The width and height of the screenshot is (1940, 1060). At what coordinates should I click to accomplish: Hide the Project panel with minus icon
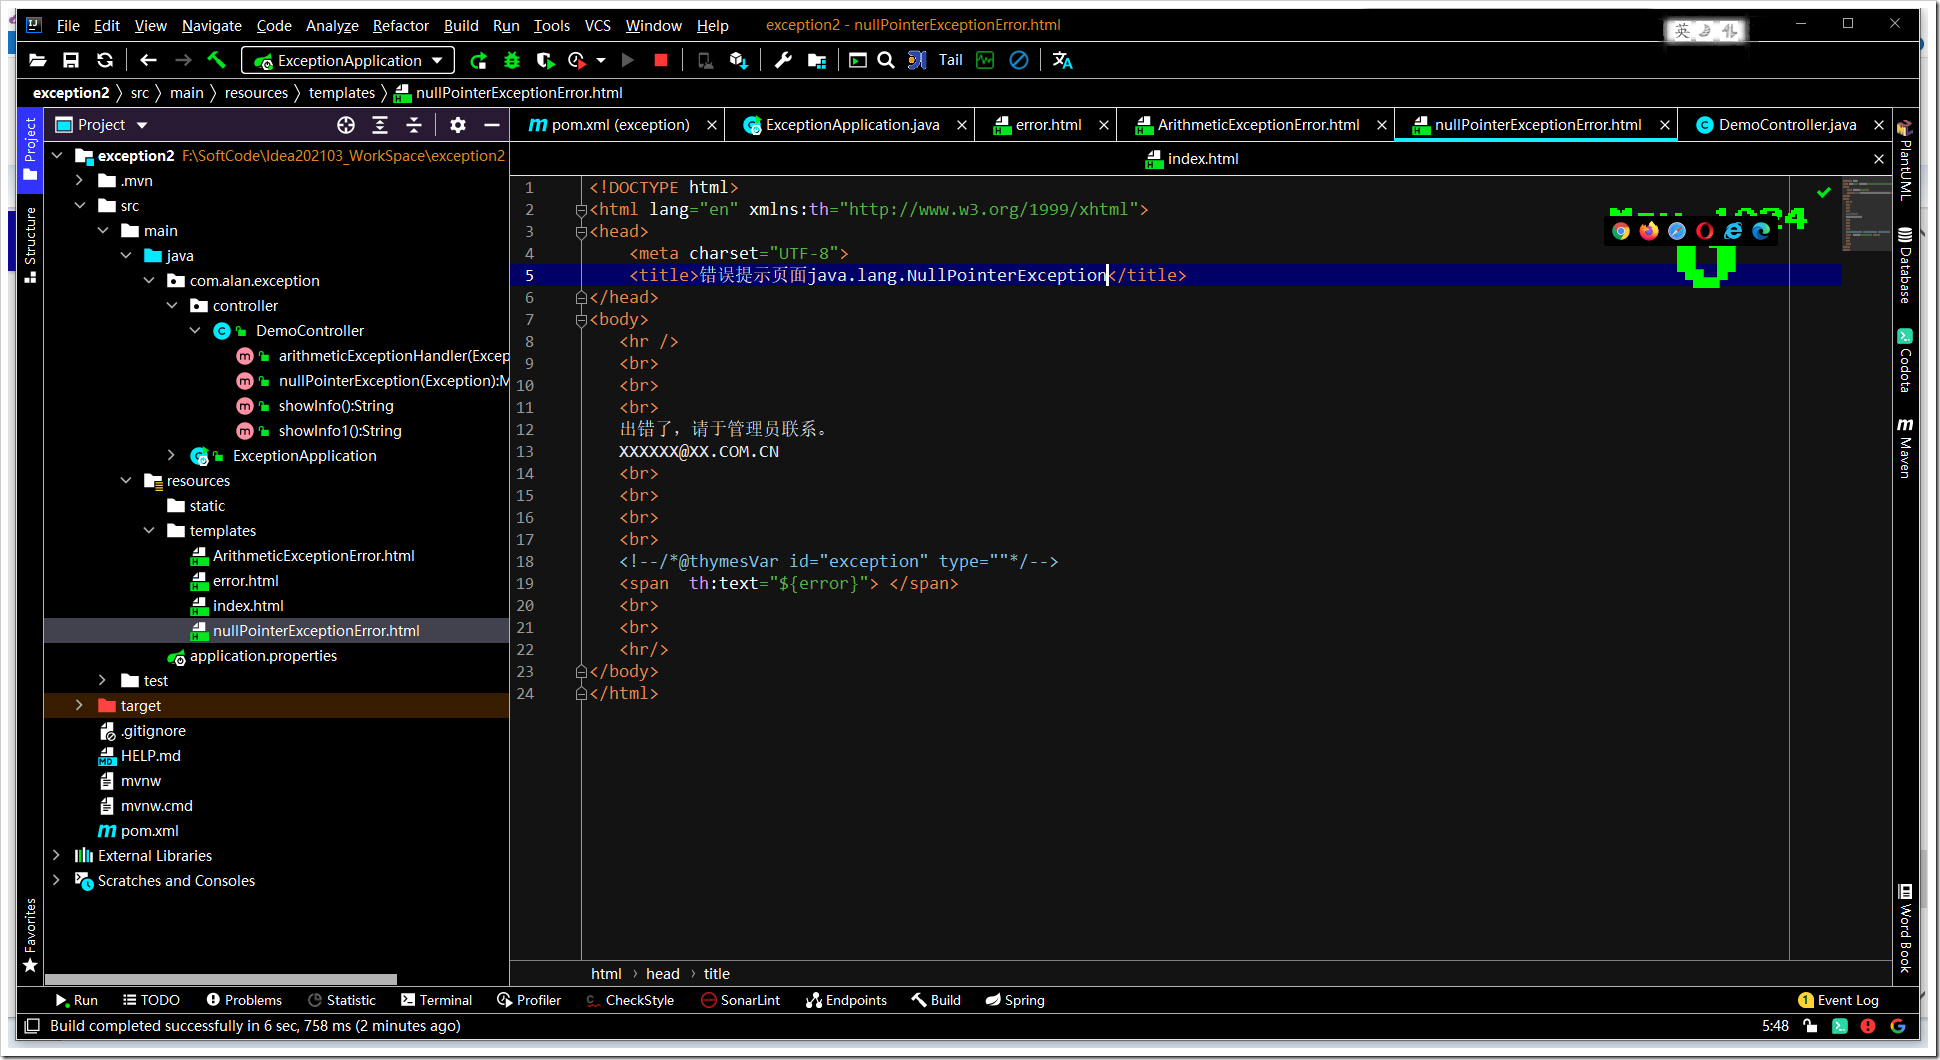[492, 125]
